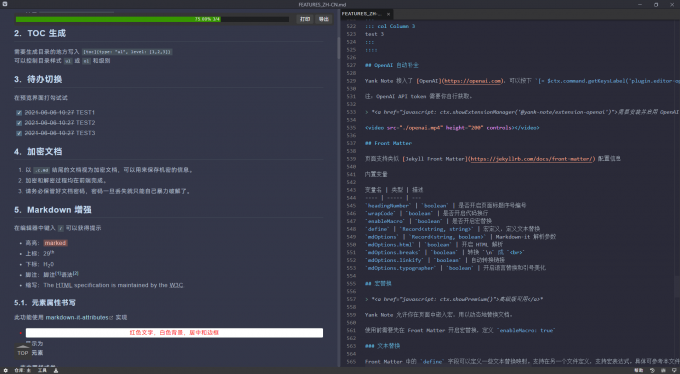
Task: Close the FEATURES_ZH-CN editor tab
Action: click(x=388, y=14)
